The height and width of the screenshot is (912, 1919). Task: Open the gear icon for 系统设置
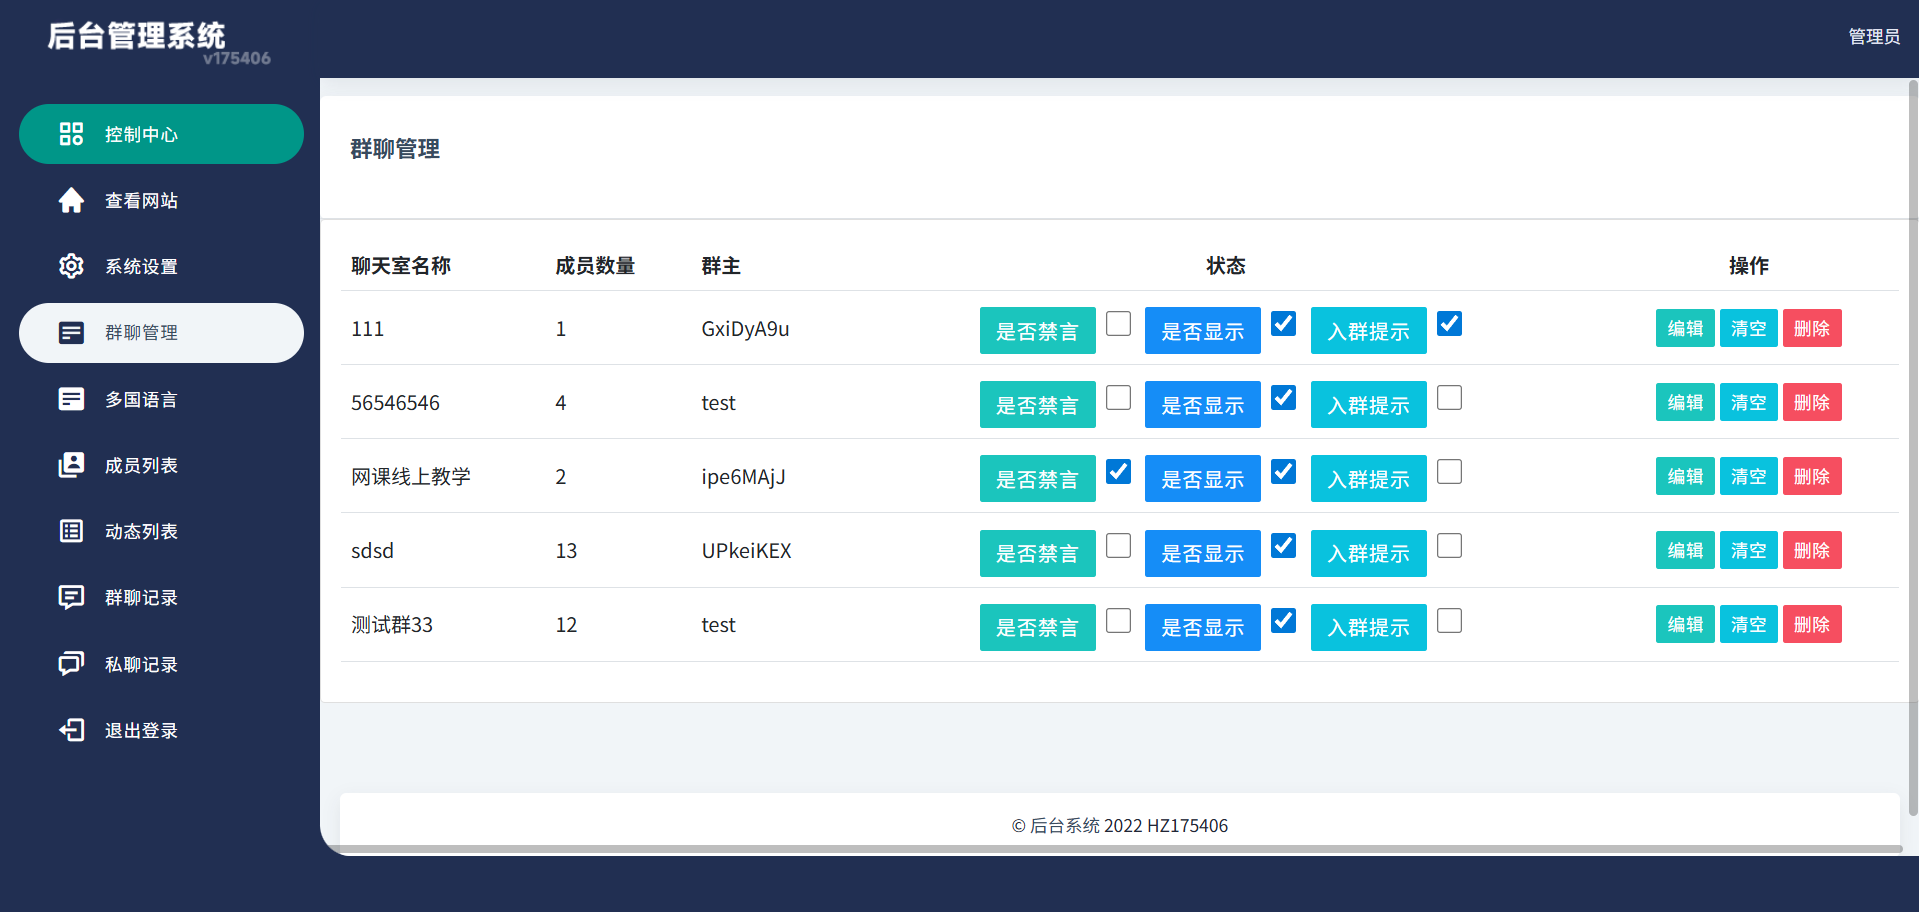(x=71, y=266)
